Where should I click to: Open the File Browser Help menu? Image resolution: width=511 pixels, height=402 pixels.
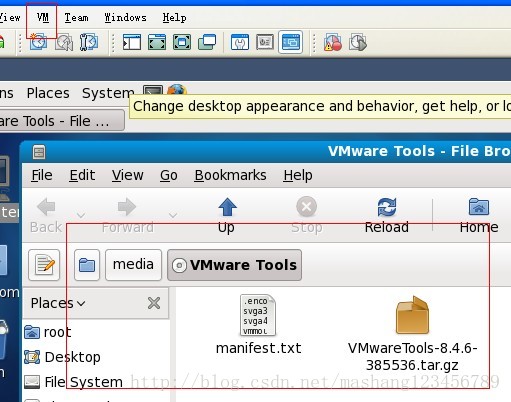pyautogui.click(x=298, y=175)
